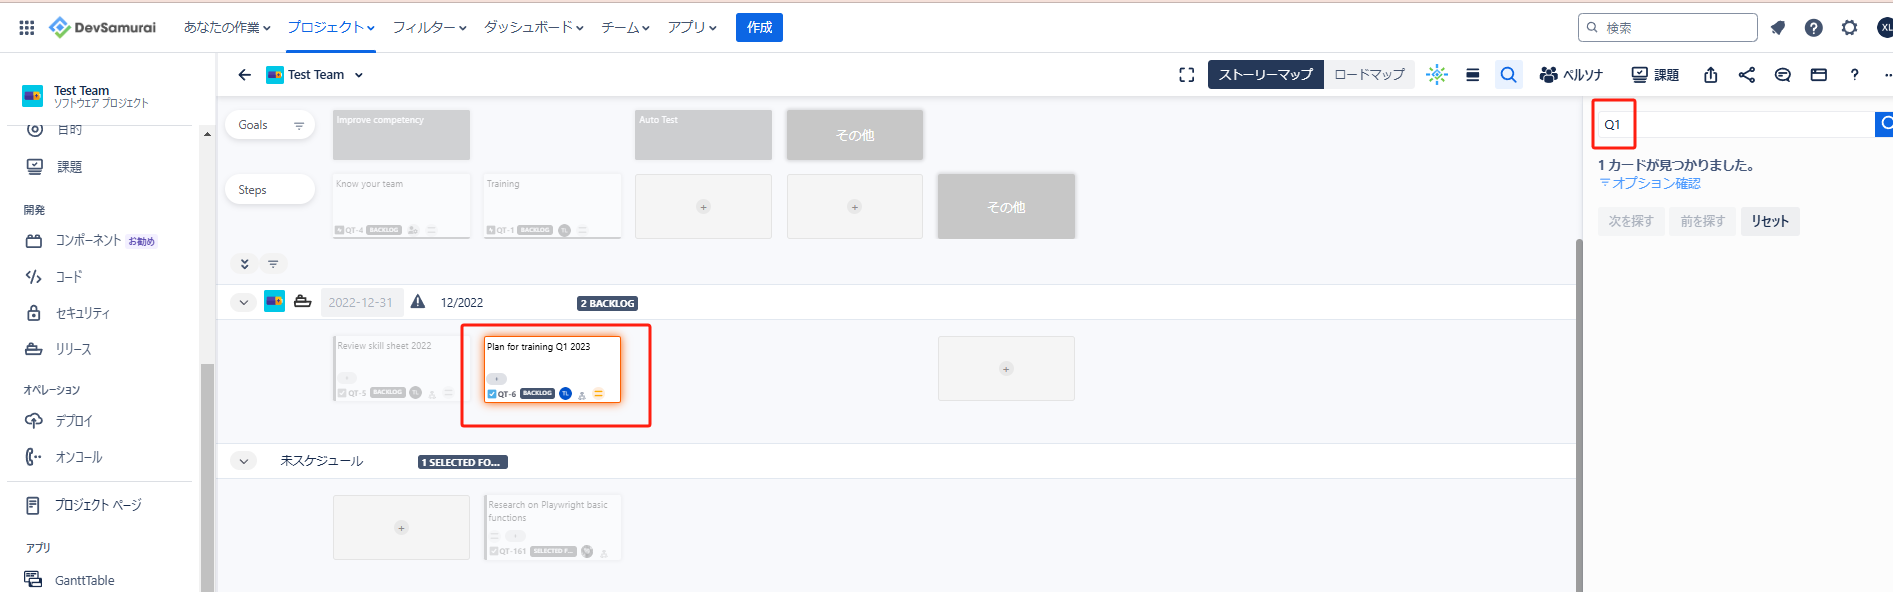Collapse the 未スケジュール section
This screenshot has height=592, width=1893.
click(243, 461)
